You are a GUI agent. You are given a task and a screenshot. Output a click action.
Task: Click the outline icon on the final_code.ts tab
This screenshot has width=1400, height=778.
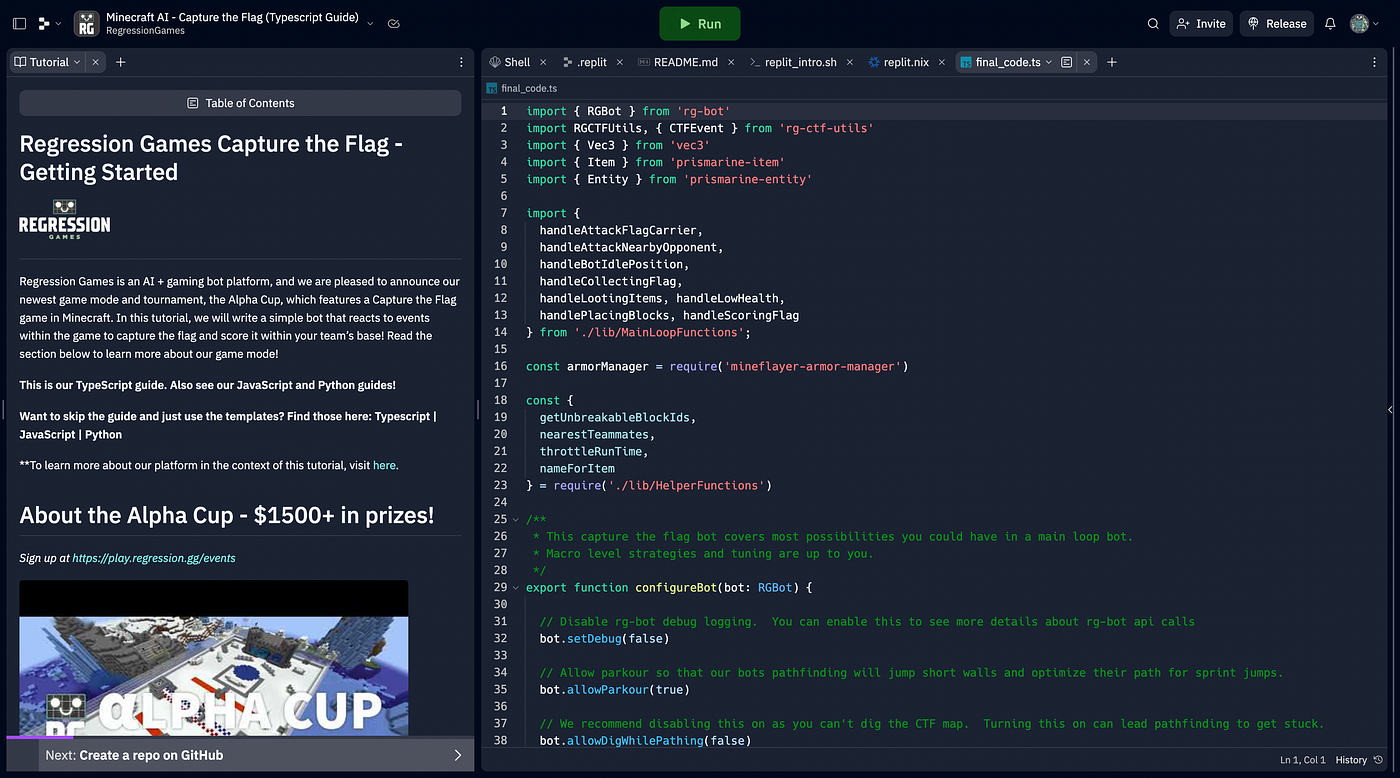pyautogui.click(x=1067, y=62)
